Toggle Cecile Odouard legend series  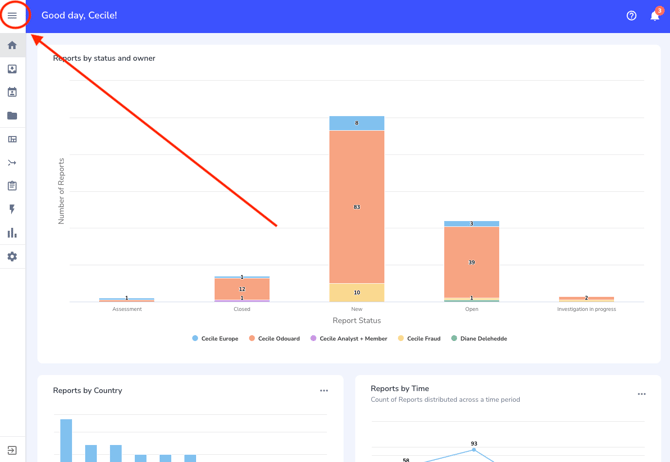point(274,339)
